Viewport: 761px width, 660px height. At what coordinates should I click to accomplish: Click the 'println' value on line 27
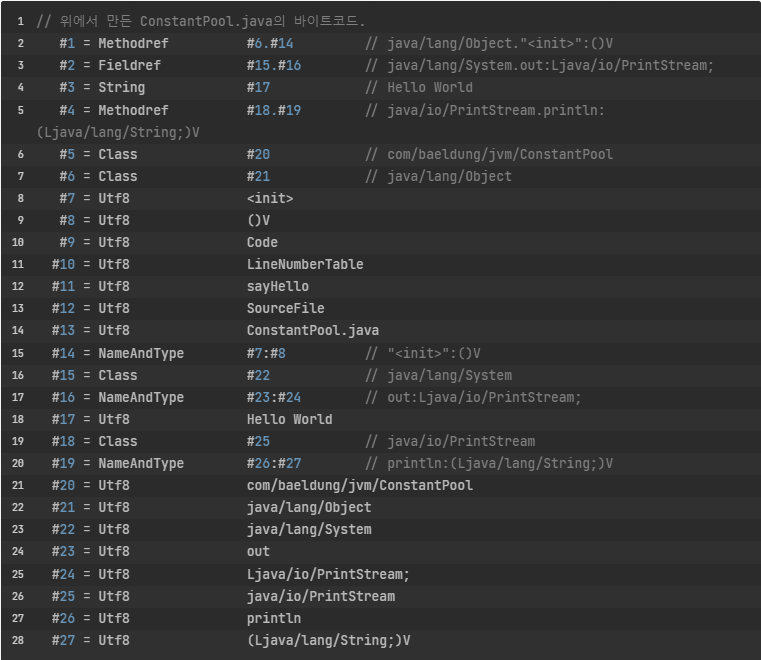tap(274, 618)
